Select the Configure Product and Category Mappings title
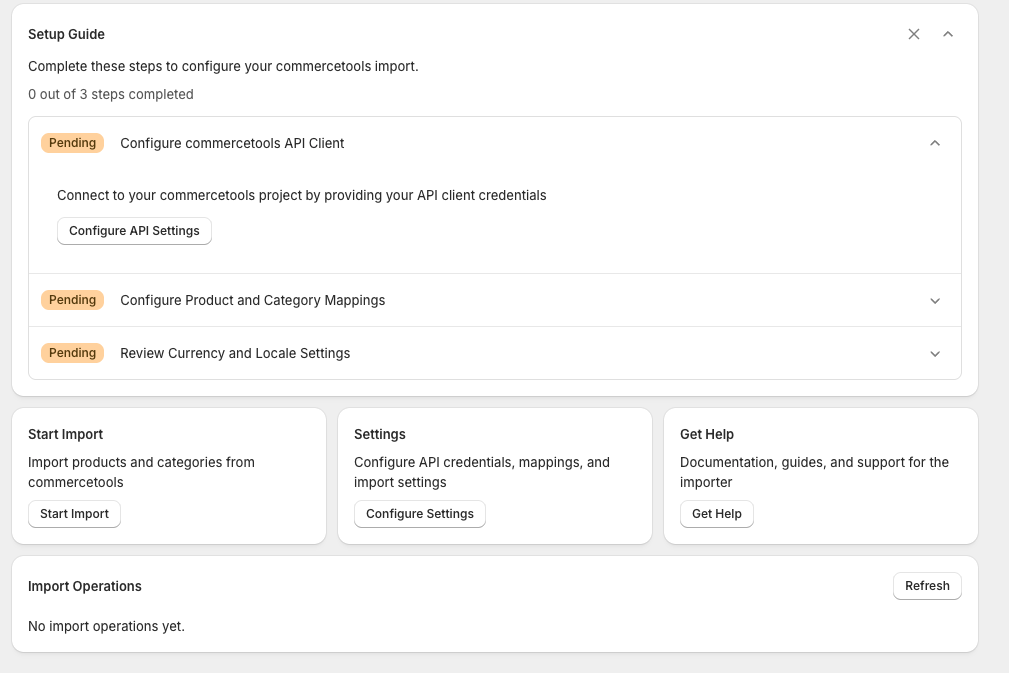Image resolution: width=1009 pixels, height=673 pixels. [x=253, y=300]
